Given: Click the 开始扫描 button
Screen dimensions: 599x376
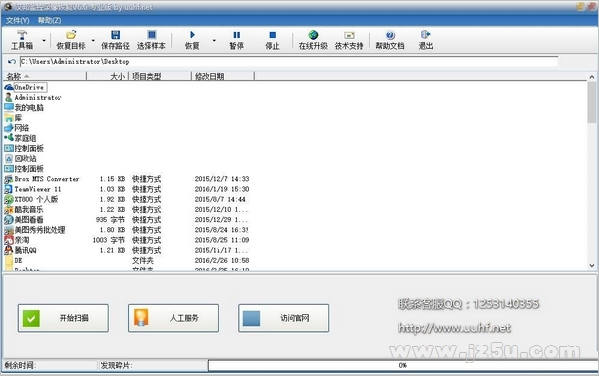Looking at the screenshot, I should click(x=63, y=318).
